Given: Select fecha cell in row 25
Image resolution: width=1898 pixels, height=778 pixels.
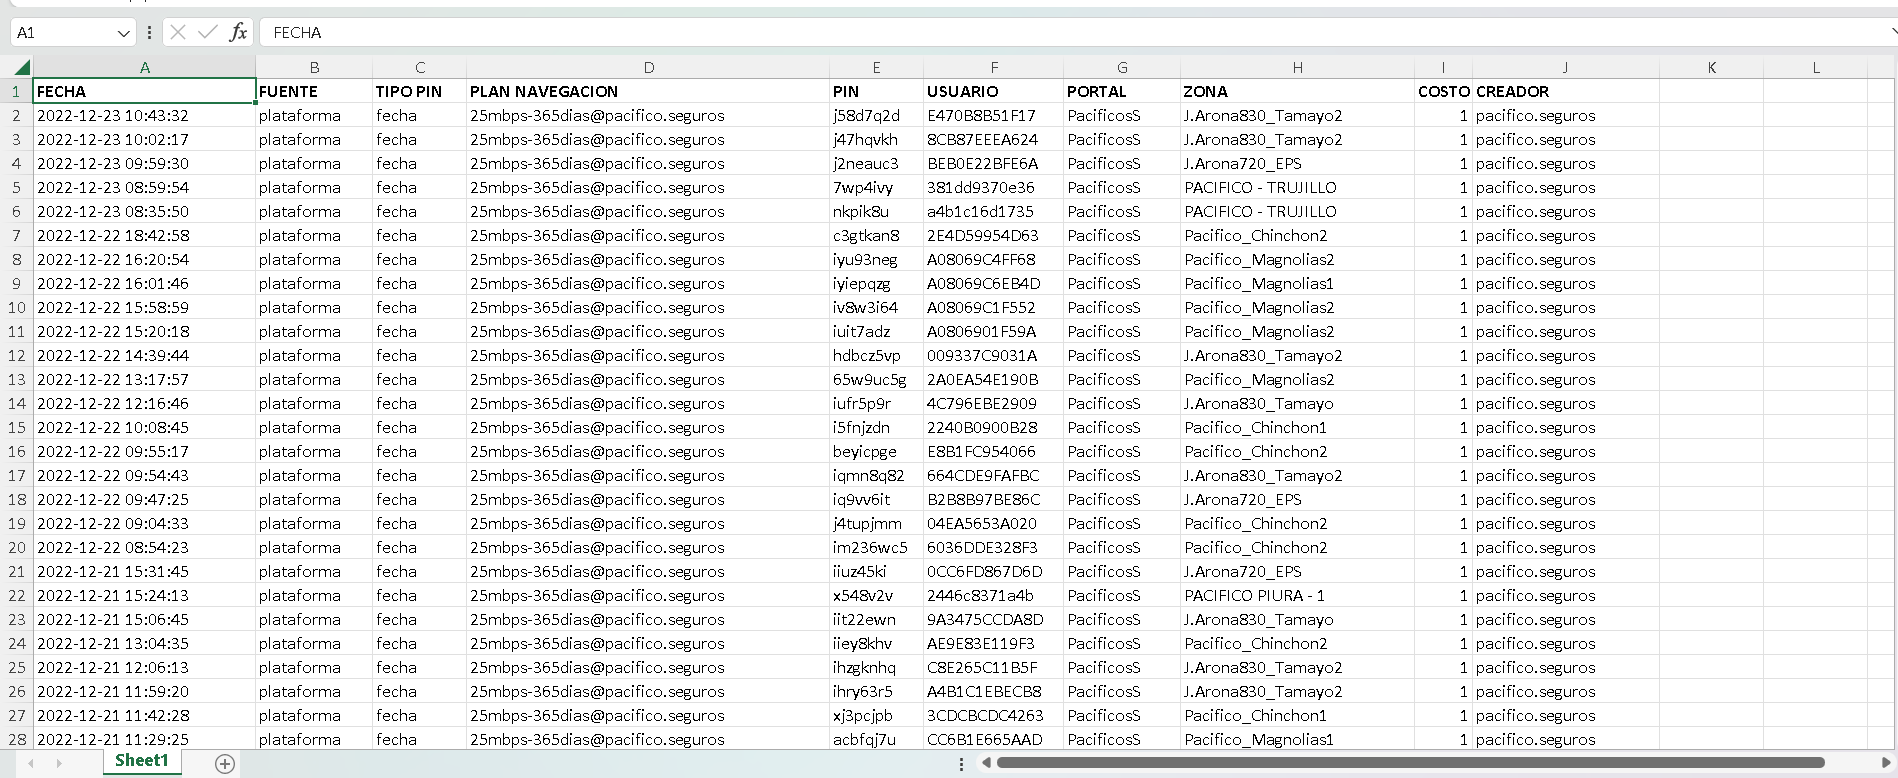Looking at the screenshot, I should pos(419,667).
